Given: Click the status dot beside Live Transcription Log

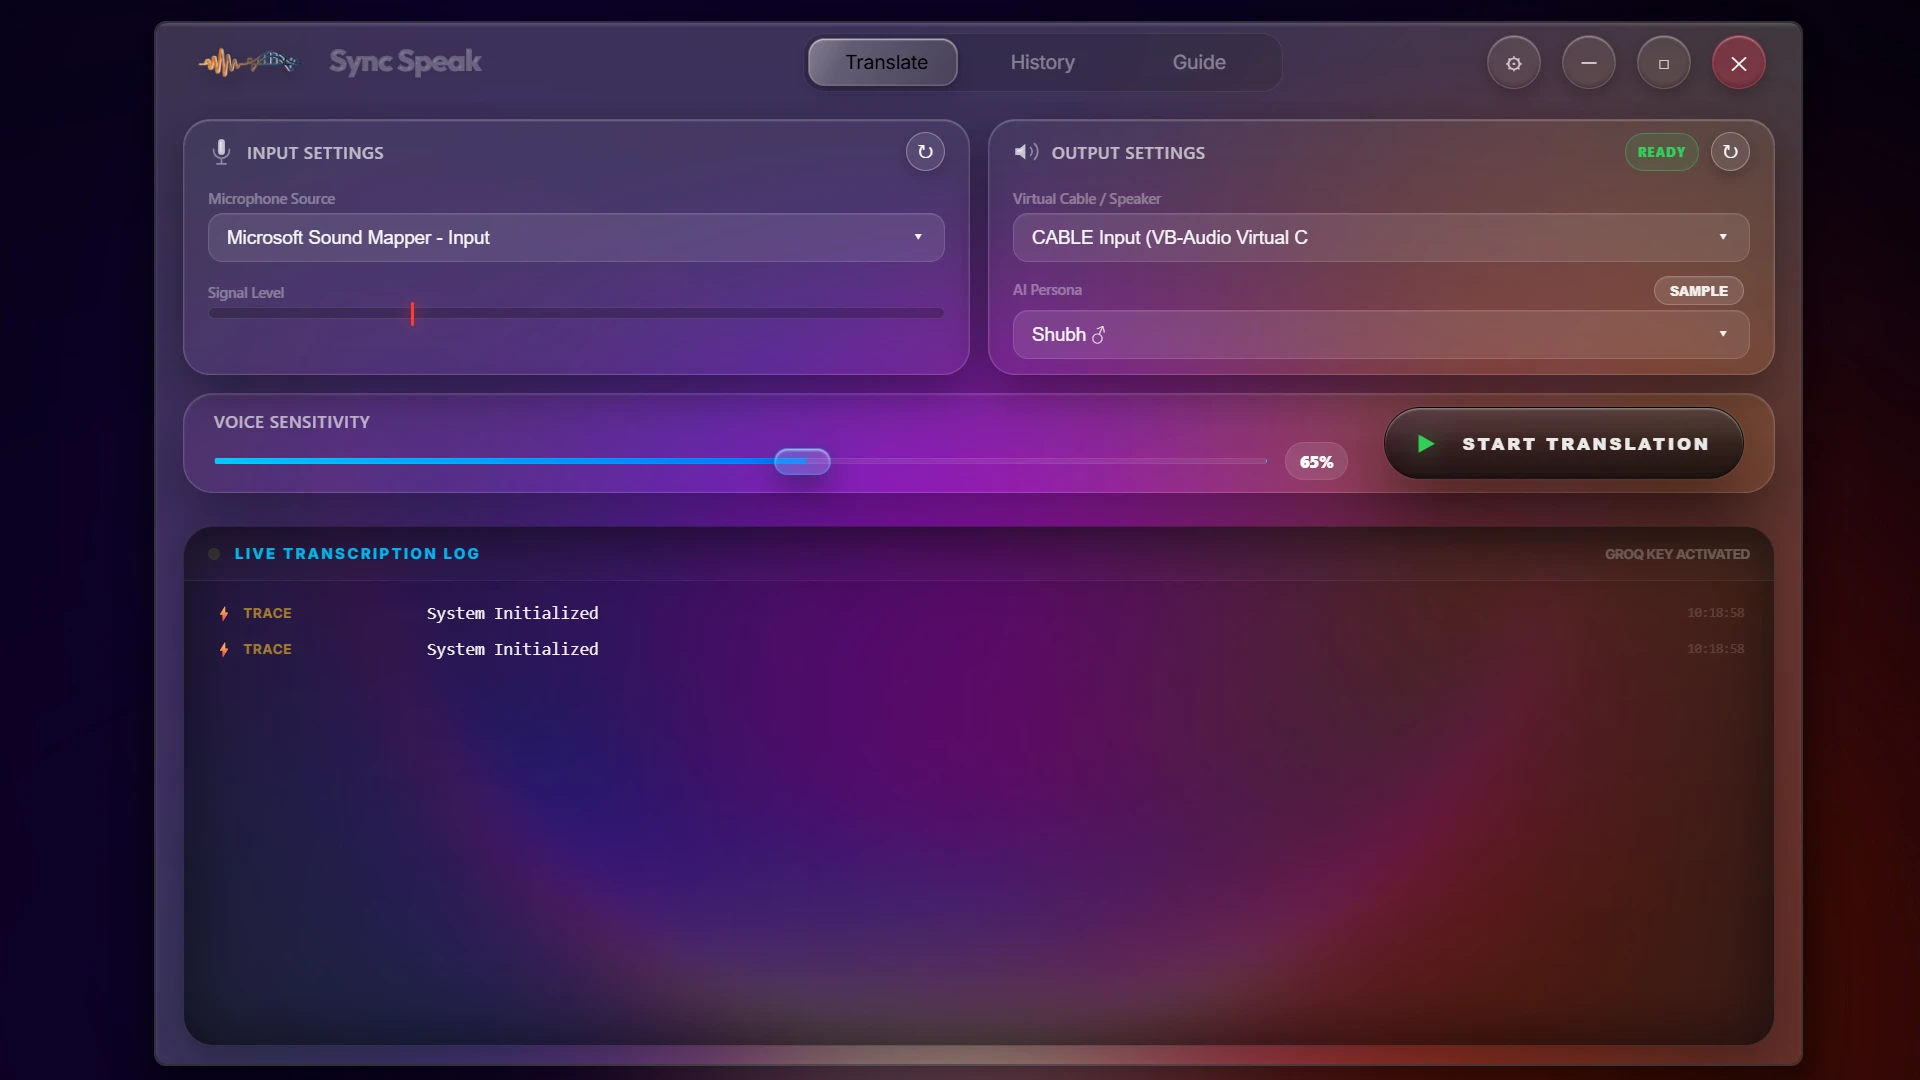Looking at the screenshot, I should [x=214, y=554].
